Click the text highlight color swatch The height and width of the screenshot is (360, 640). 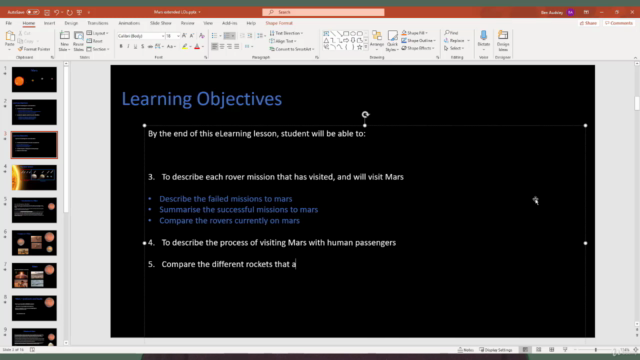click(x=185, y=47)
